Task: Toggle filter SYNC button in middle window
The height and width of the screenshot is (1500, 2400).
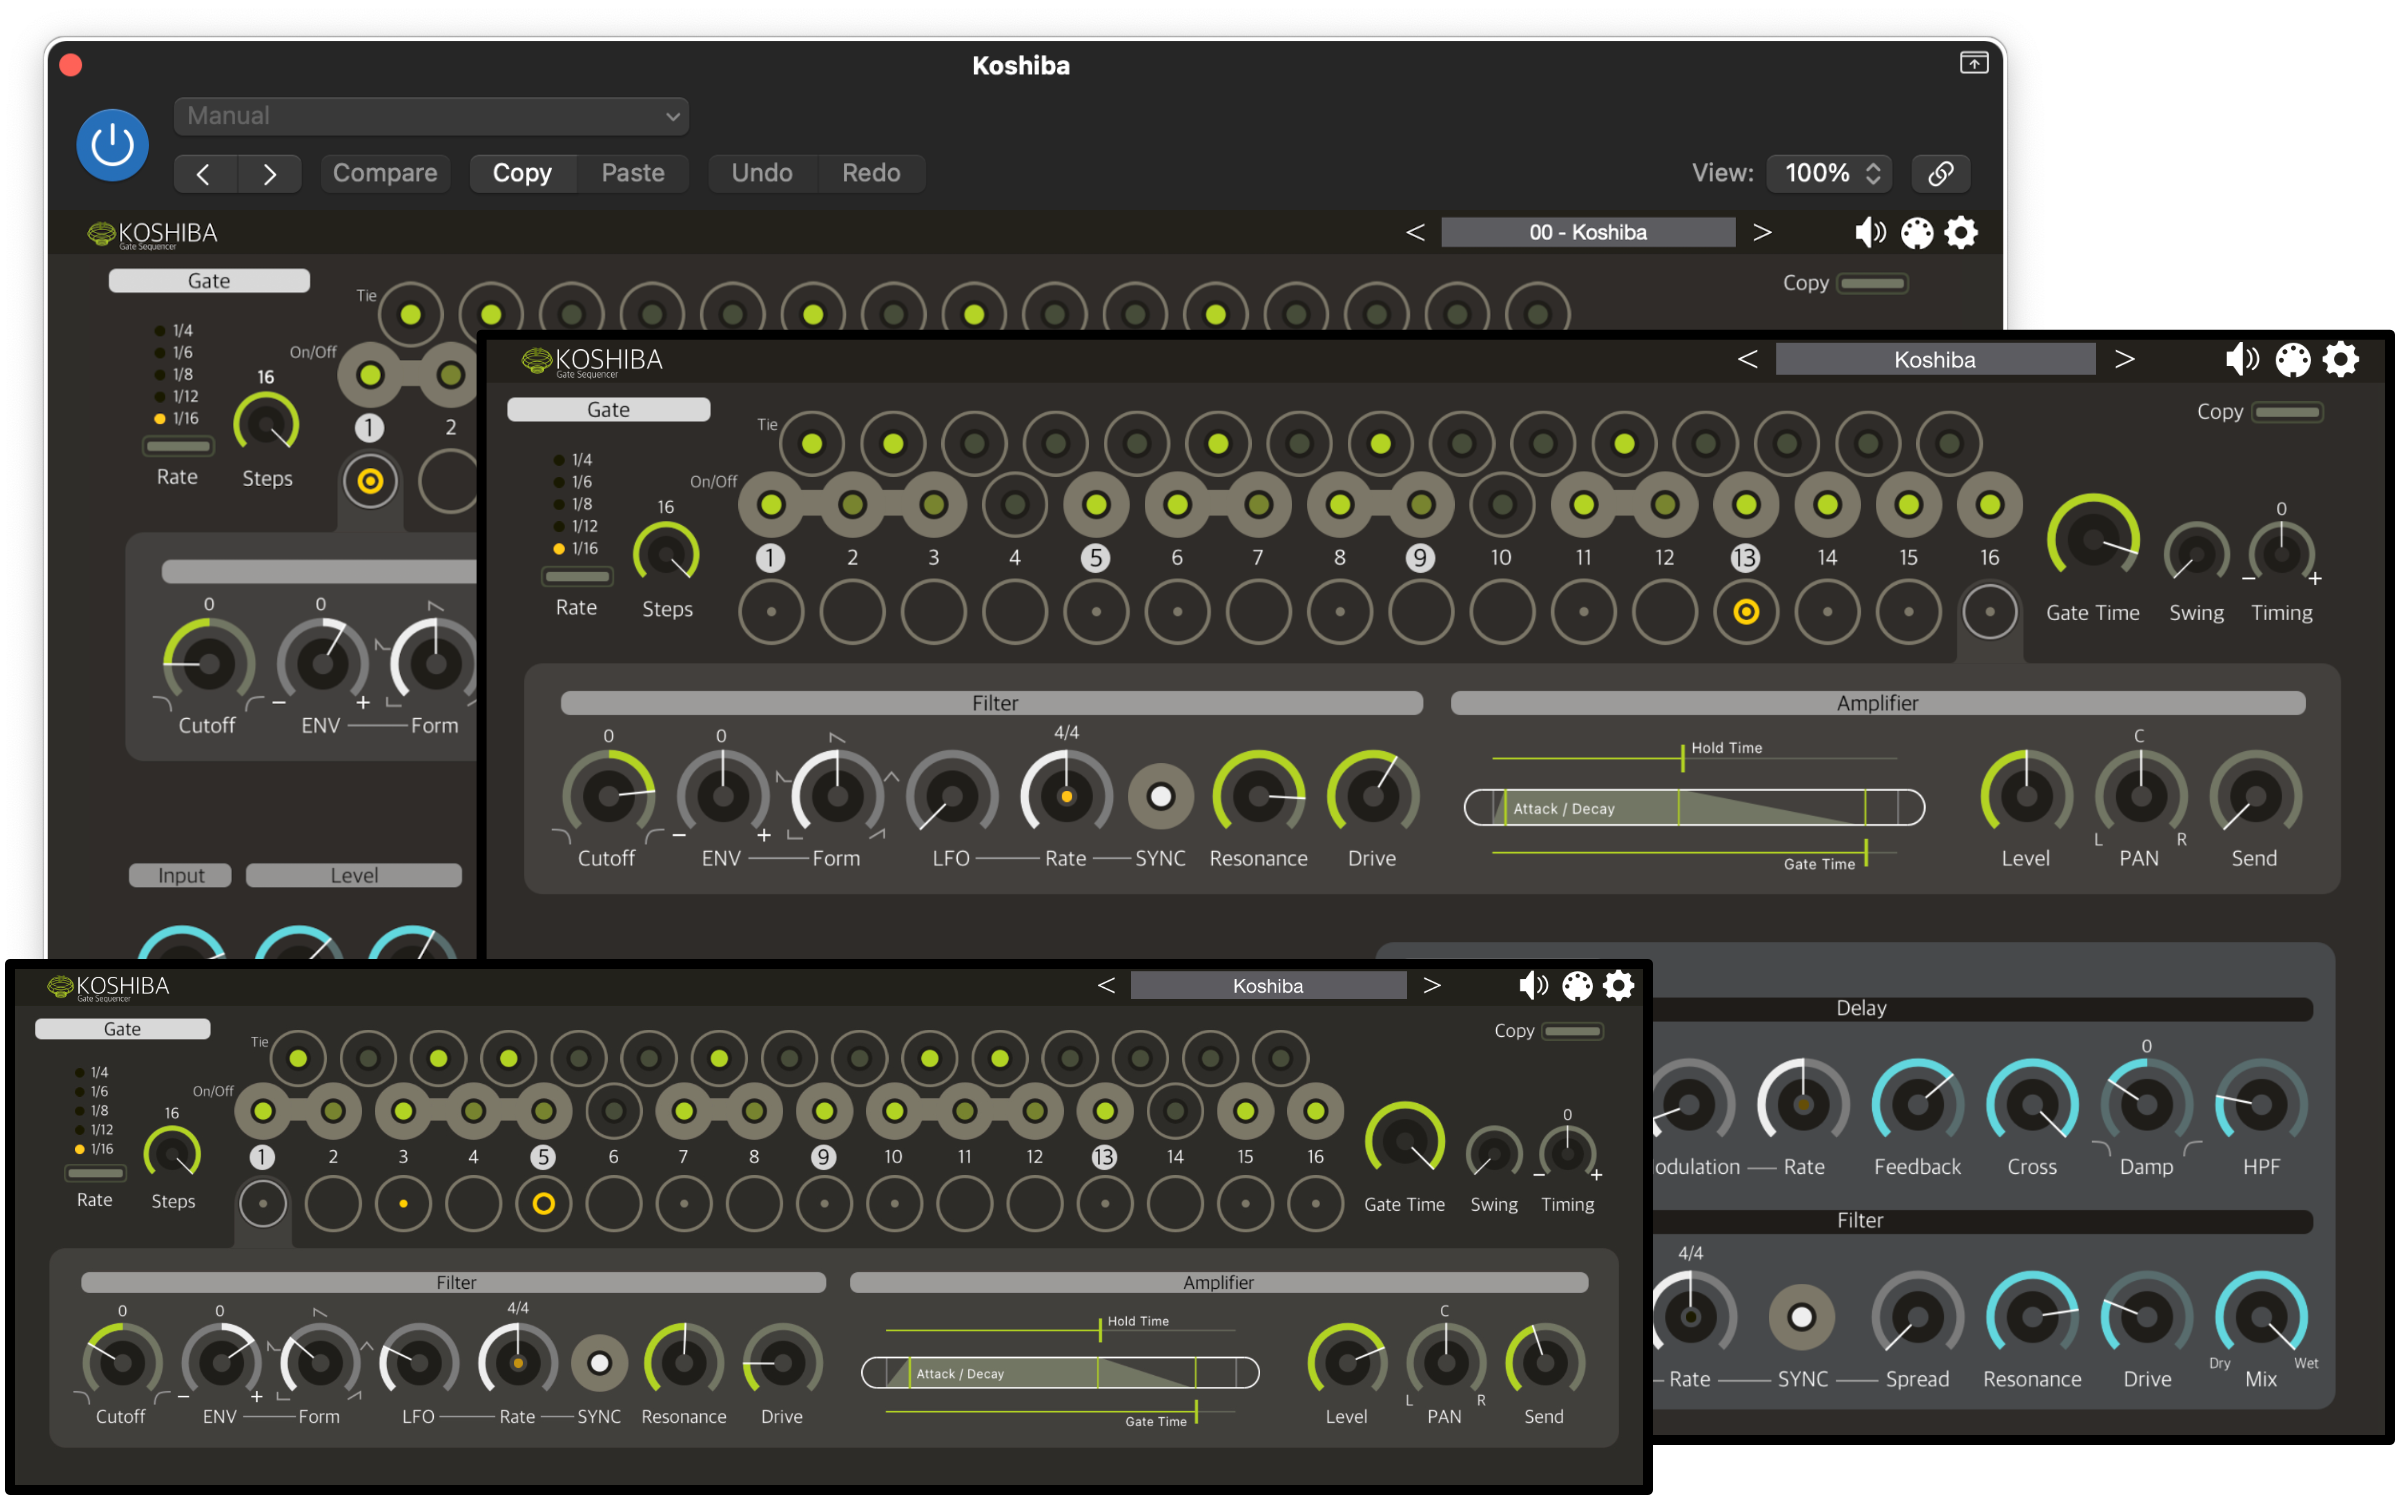Action: pos(1160,797)
